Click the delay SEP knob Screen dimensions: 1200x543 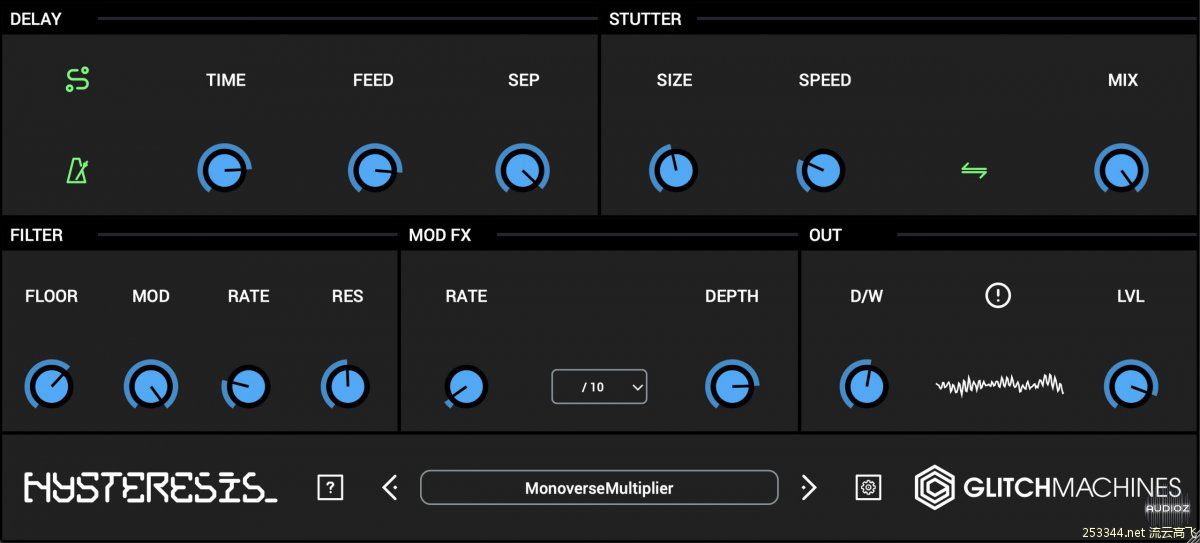click(522, 171)
